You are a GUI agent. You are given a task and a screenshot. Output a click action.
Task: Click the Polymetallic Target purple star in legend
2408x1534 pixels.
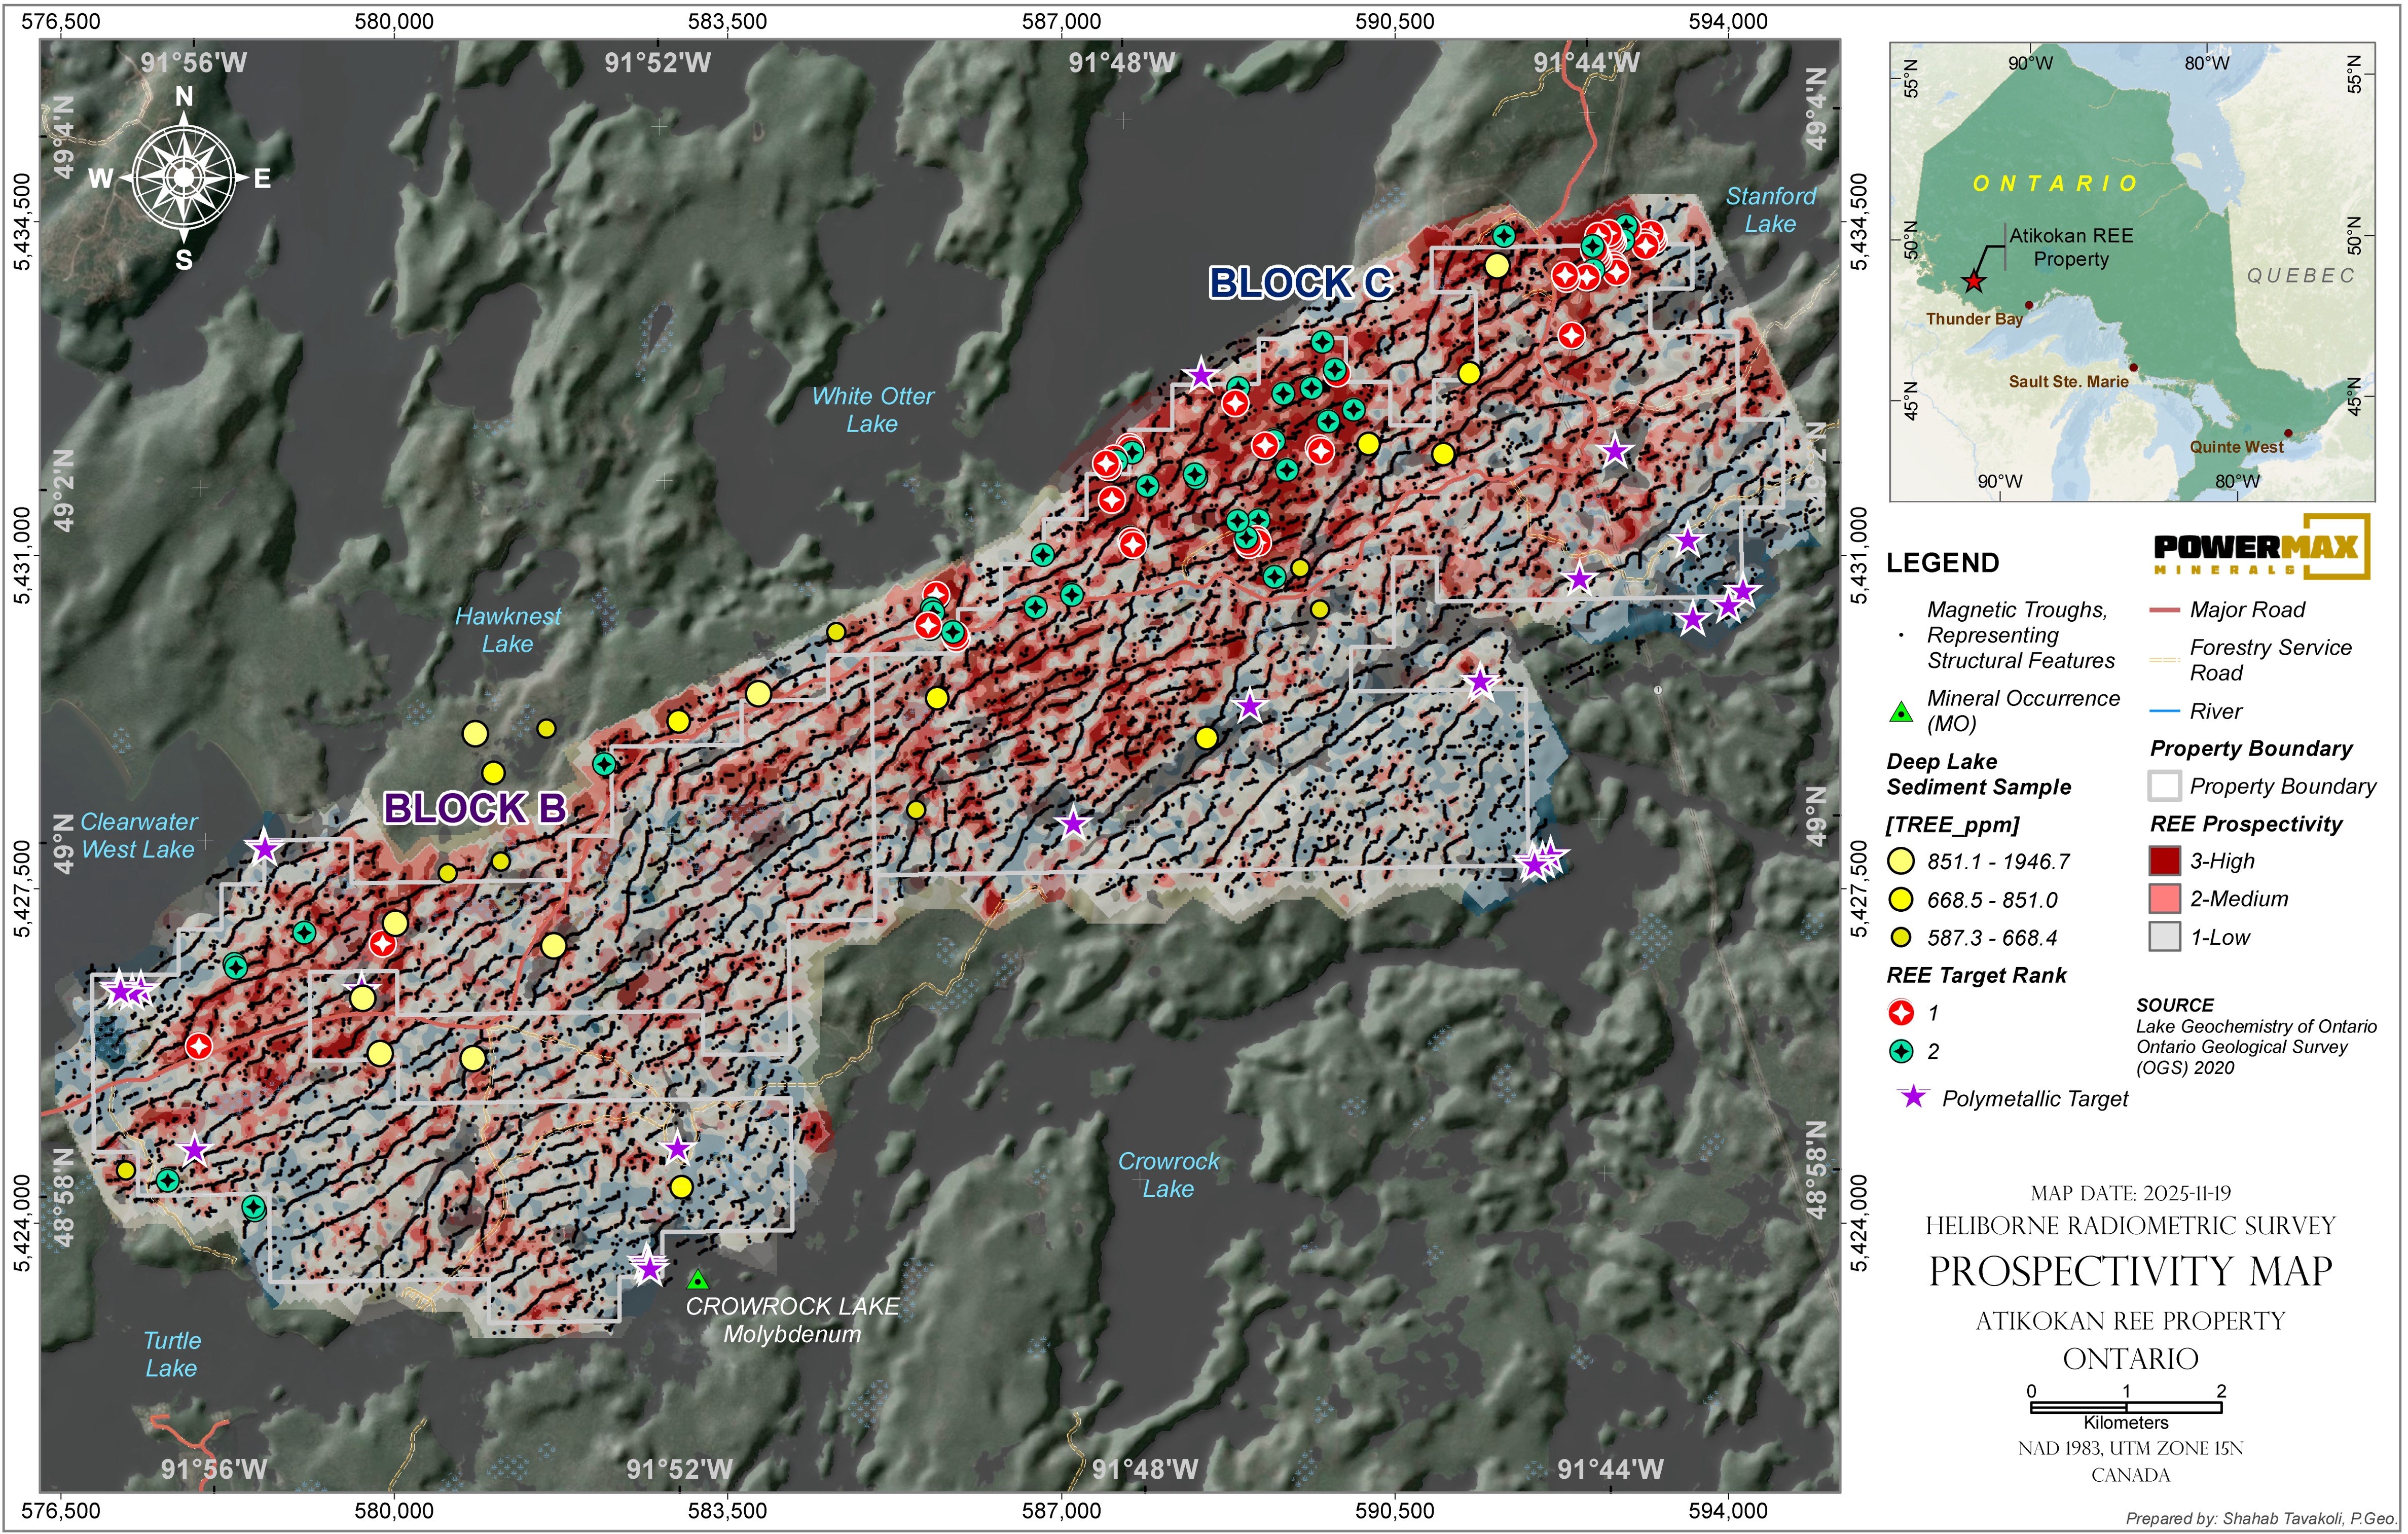[x=1913, y=1096]
